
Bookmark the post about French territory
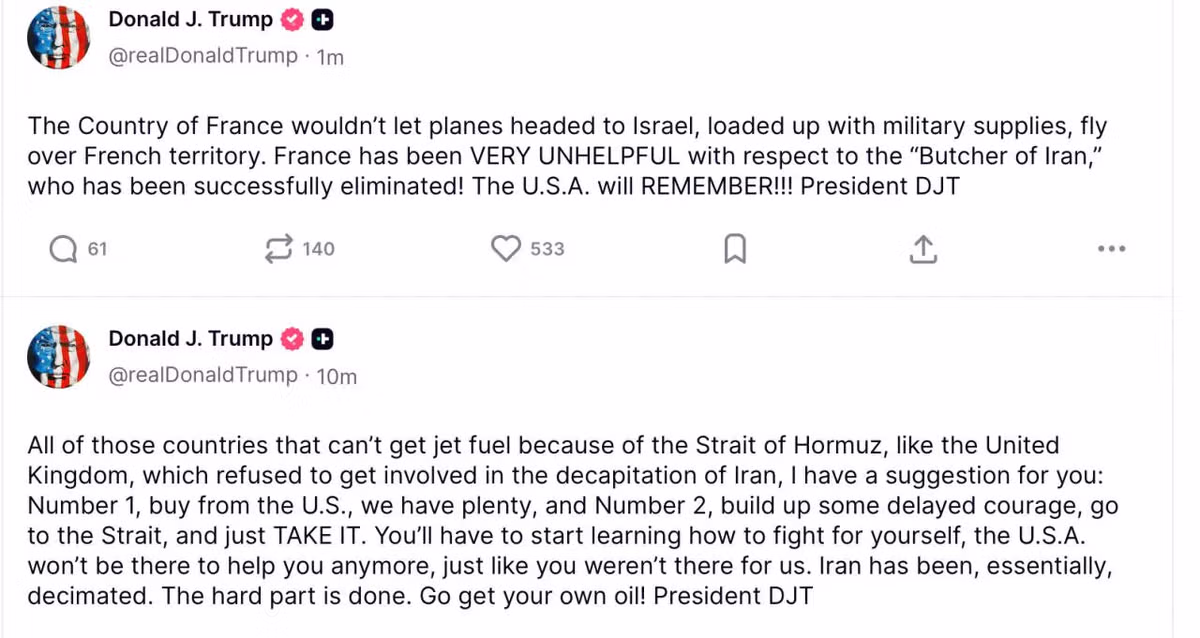coord(735,249)
